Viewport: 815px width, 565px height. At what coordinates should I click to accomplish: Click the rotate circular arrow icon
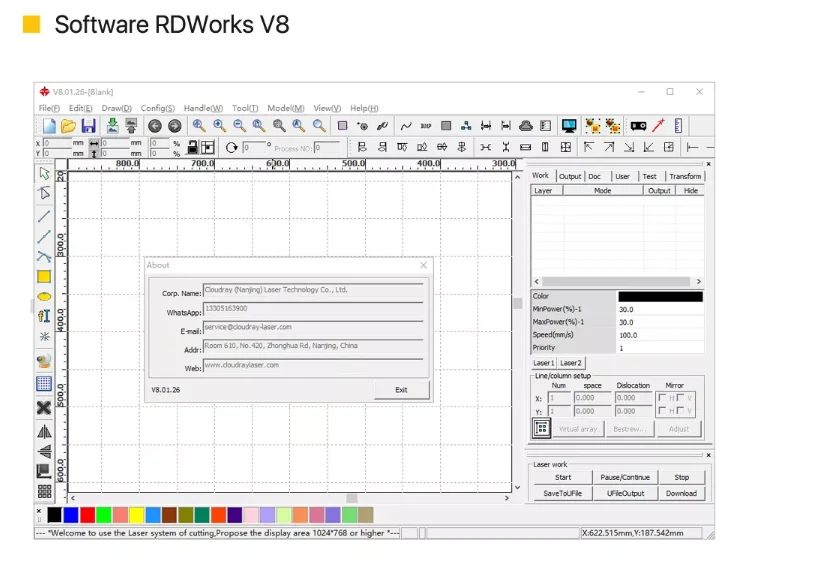[x=231, y=148]
